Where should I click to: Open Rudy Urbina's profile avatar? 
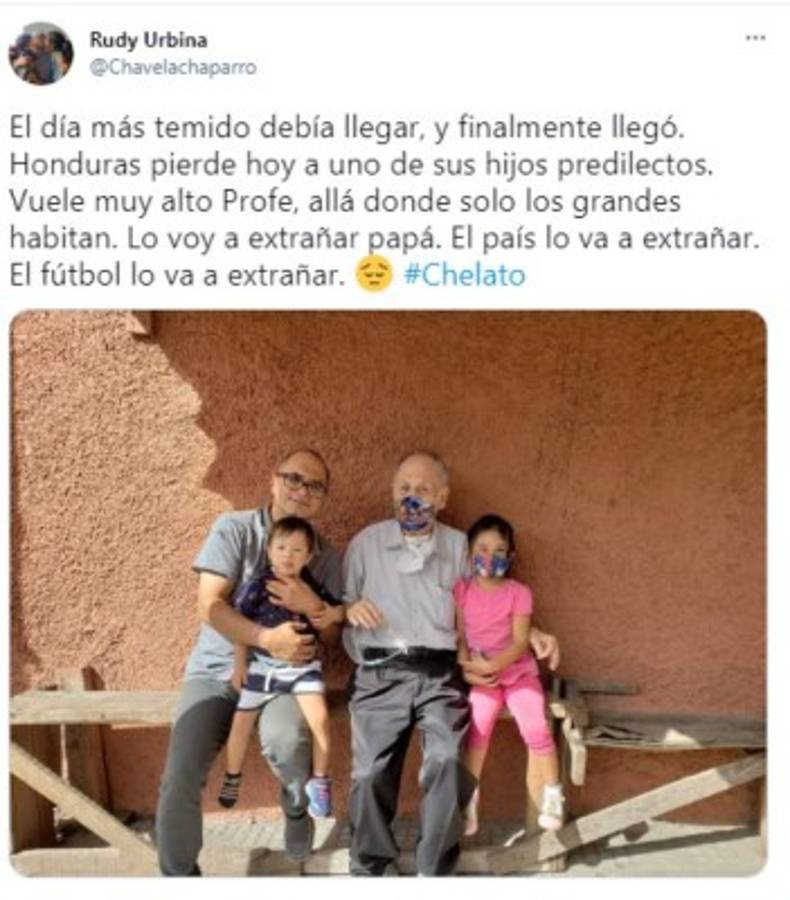[41, 53]
